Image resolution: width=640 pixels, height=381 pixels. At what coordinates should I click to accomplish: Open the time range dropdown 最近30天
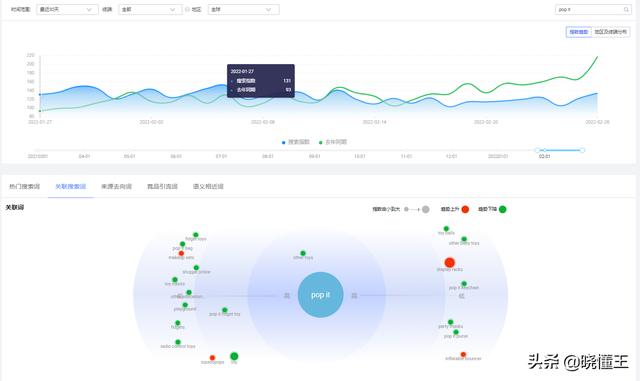67,9
